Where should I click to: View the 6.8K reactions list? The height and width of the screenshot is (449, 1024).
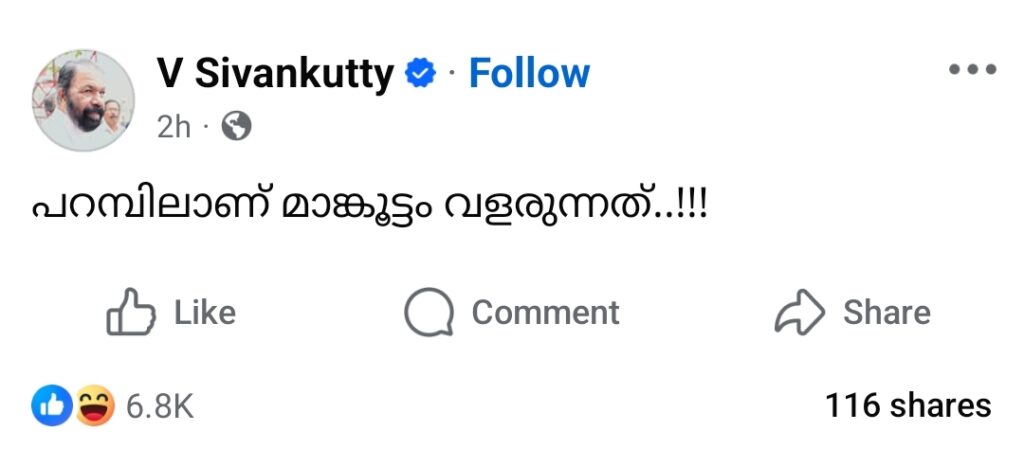(x=160, y=406)
